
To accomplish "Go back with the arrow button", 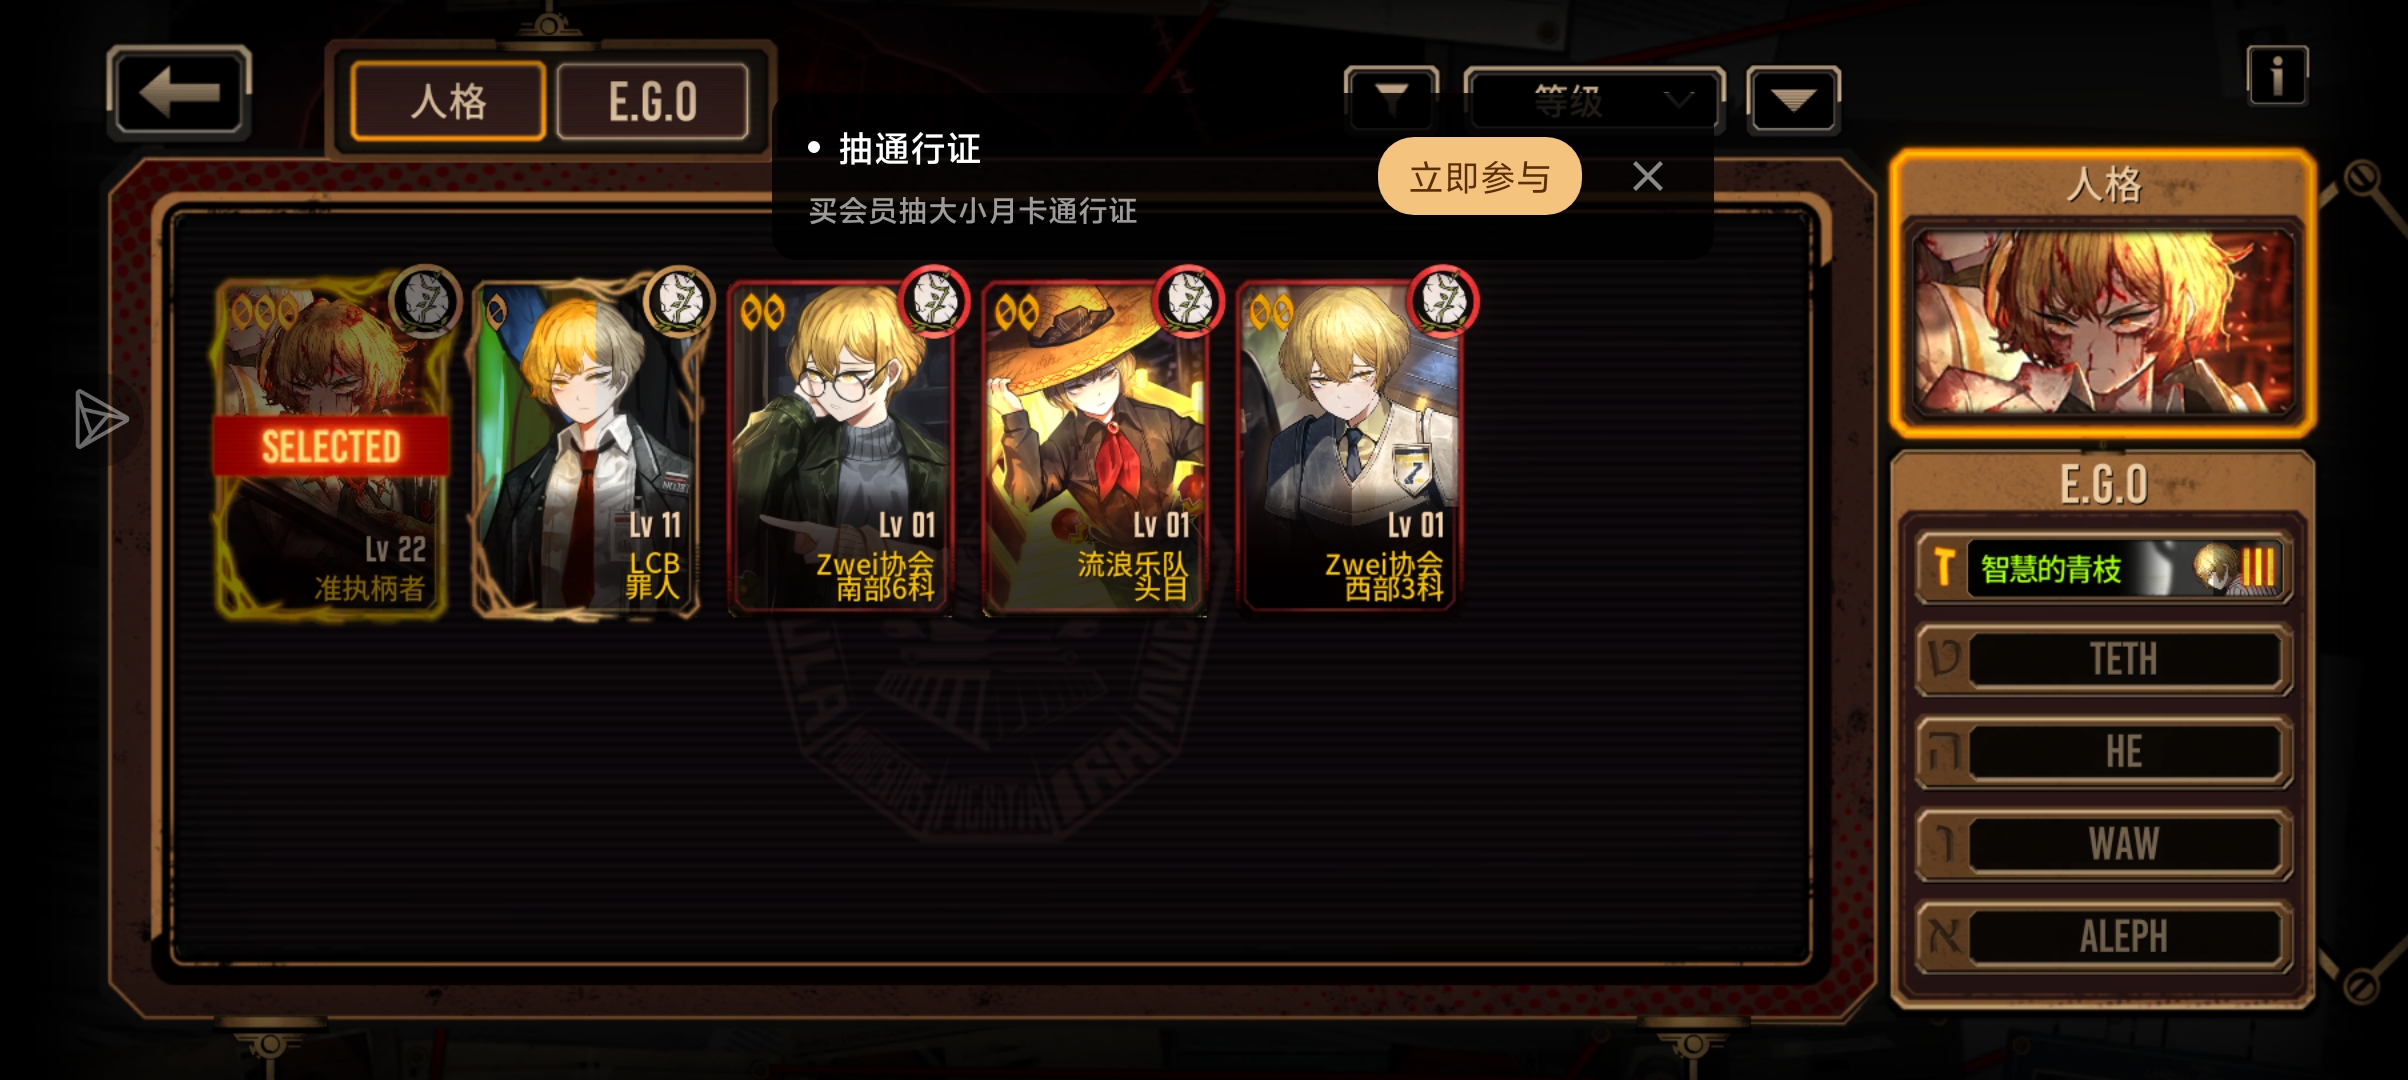I will (x=179, y=91).
